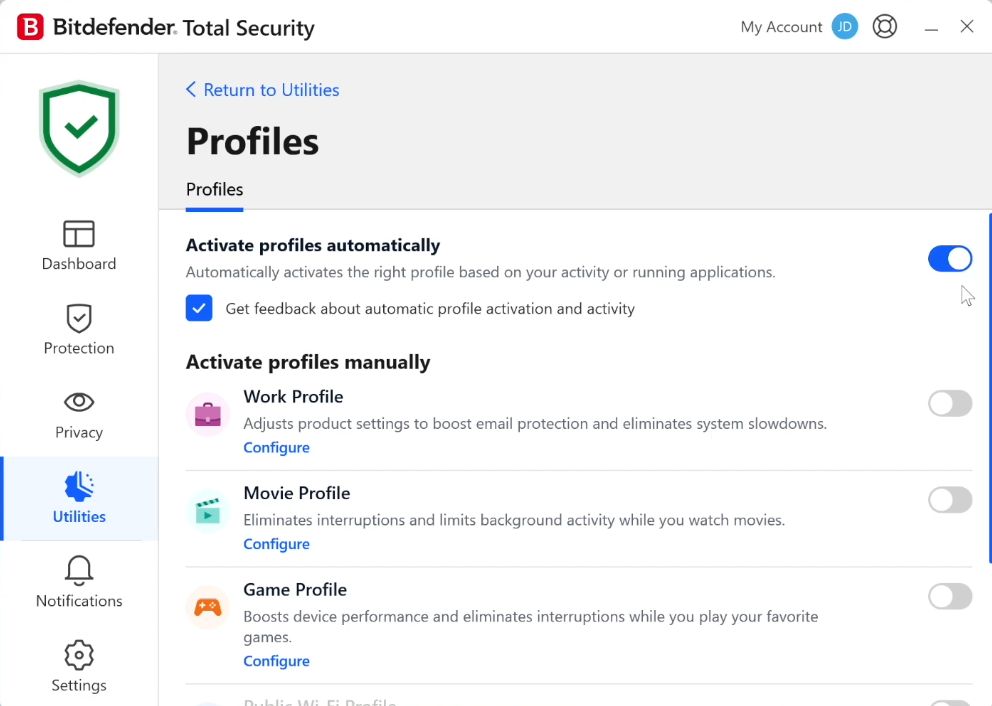The image size is (992, 706).
Task: Uncheck the Get feedback checkbox
Action: [199, 308]
